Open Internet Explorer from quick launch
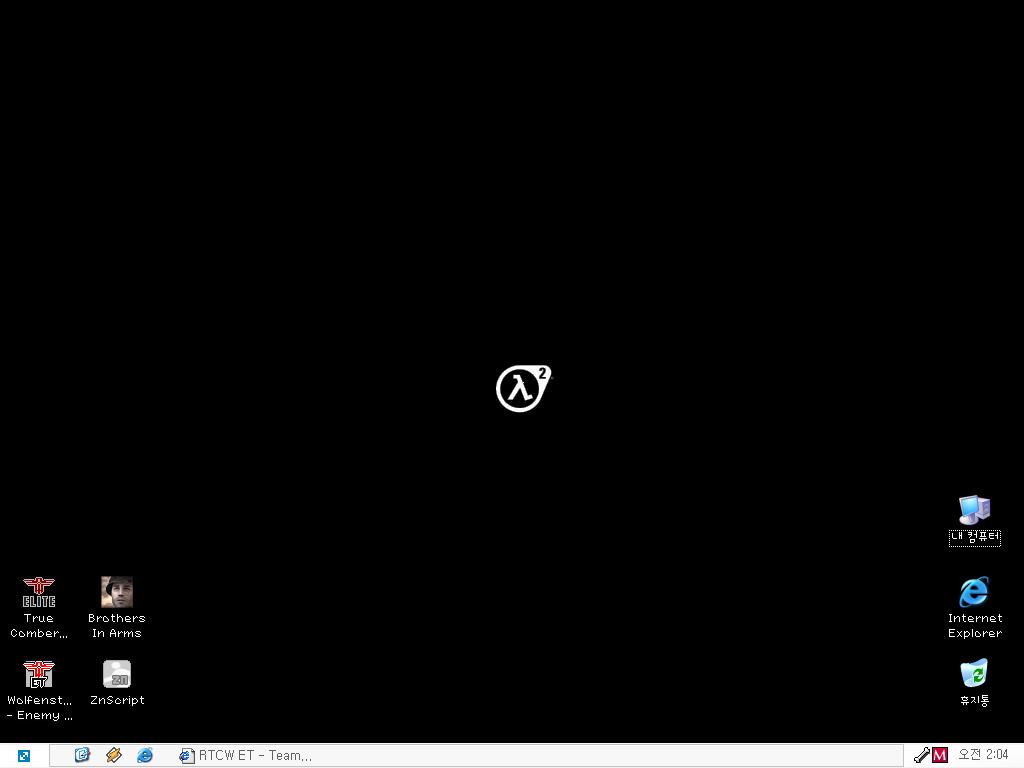The width and height of the screenshot is (1024, 768). pos(145,755)
